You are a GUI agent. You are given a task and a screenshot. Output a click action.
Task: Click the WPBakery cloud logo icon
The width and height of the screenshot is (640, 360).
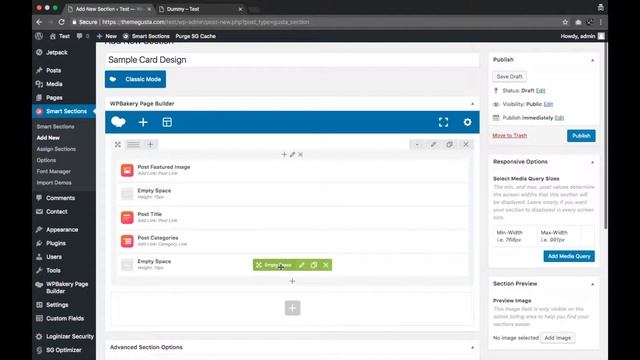118,122
